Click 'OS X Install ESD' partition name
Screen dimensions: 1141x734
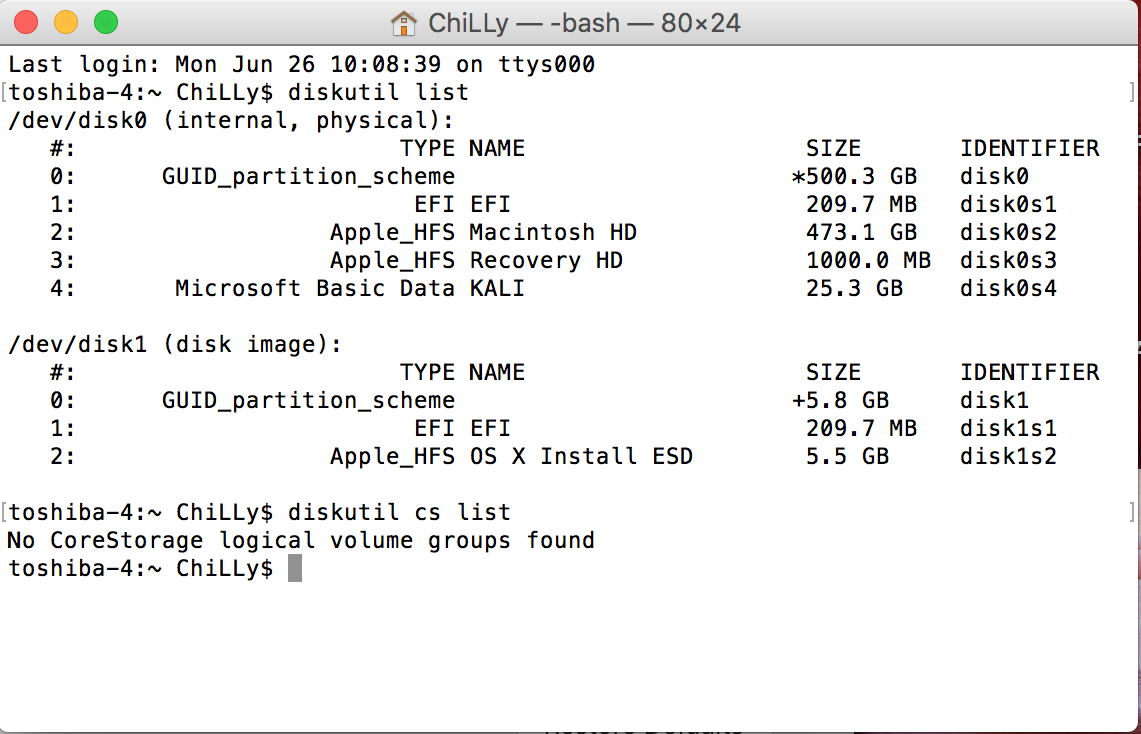581,456
